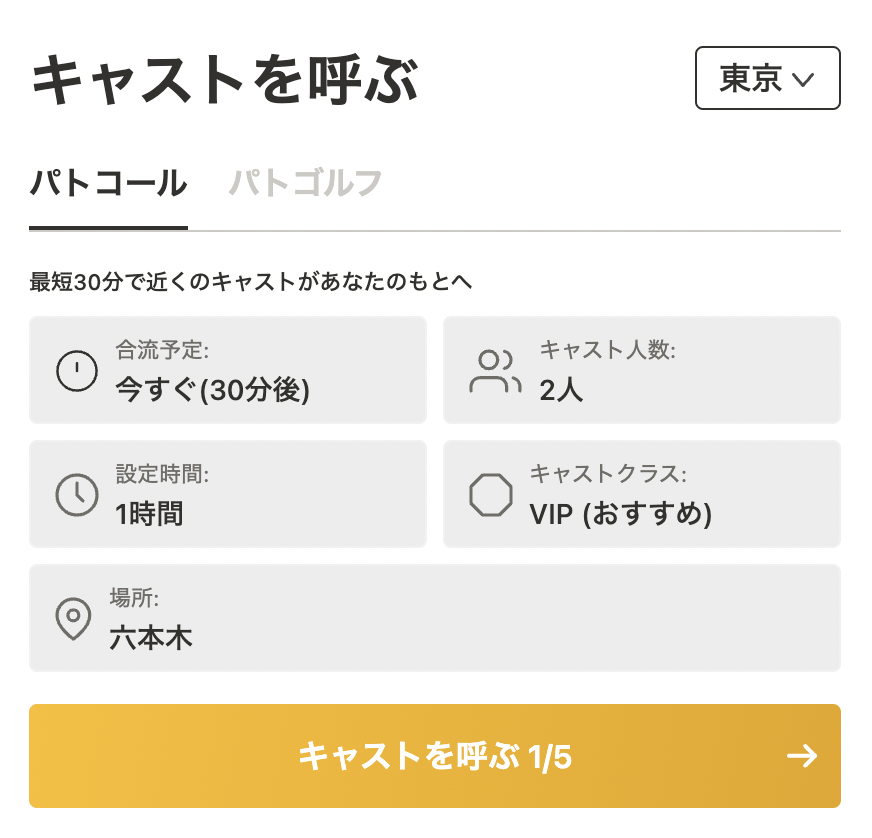872x838 pixels.
Task: Click the clock icon beside 設定時間
Action: [76, 494]
